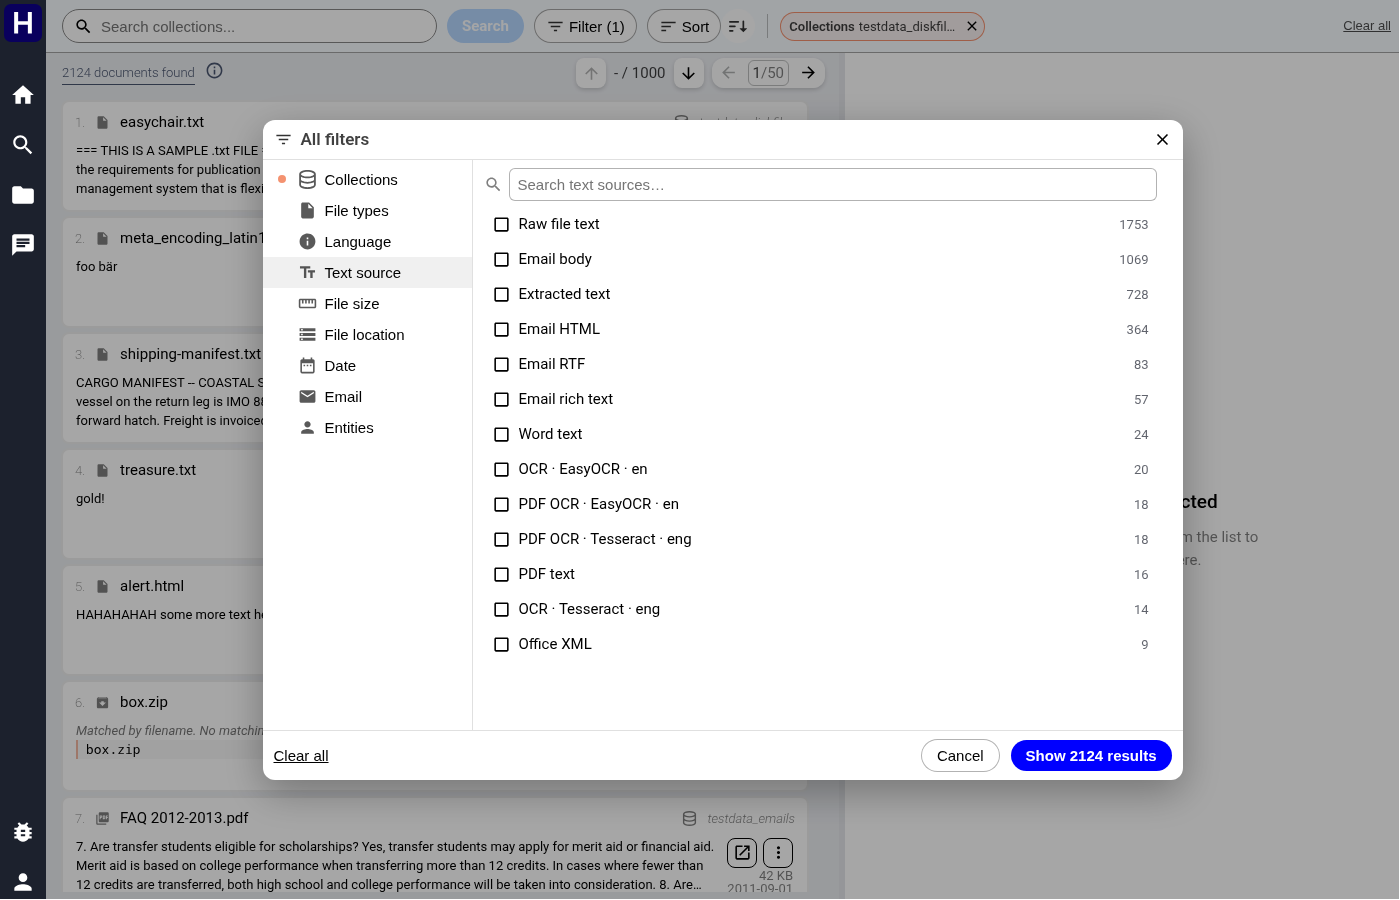Select the Email filter category

tap(368, 397)
